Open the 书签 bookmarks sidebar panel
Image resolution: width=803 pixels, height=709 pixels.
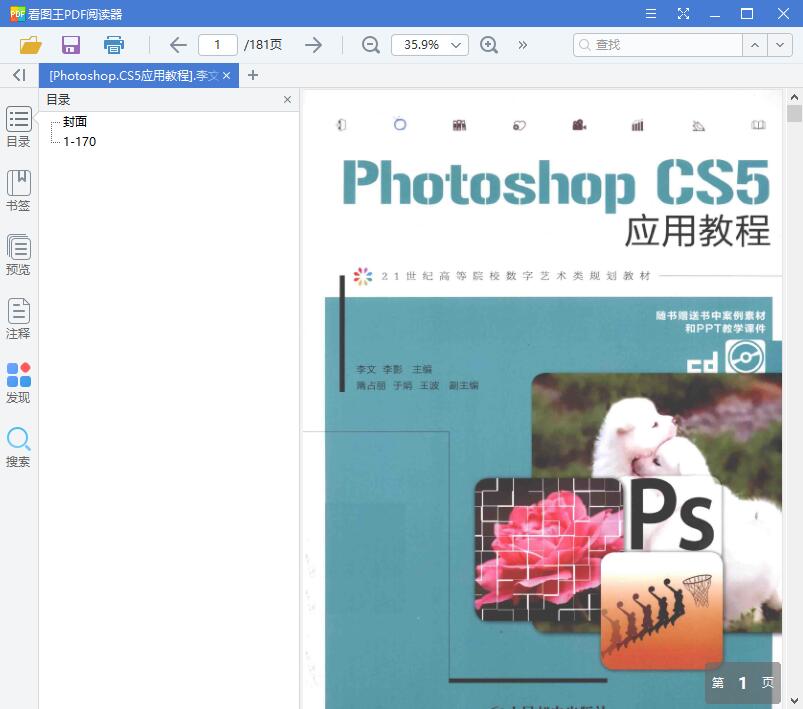[18, 191]
